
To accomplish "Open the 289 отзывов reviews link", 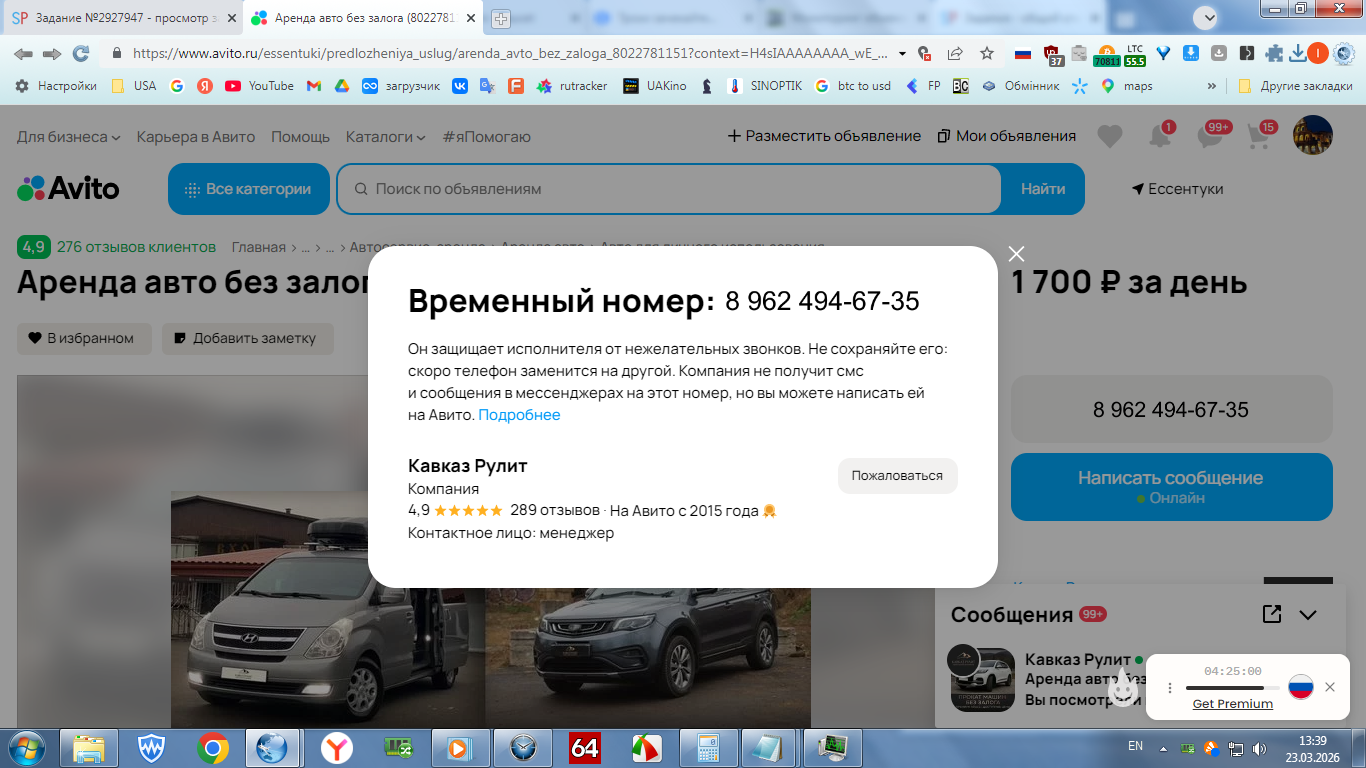I will coord(554,510).
